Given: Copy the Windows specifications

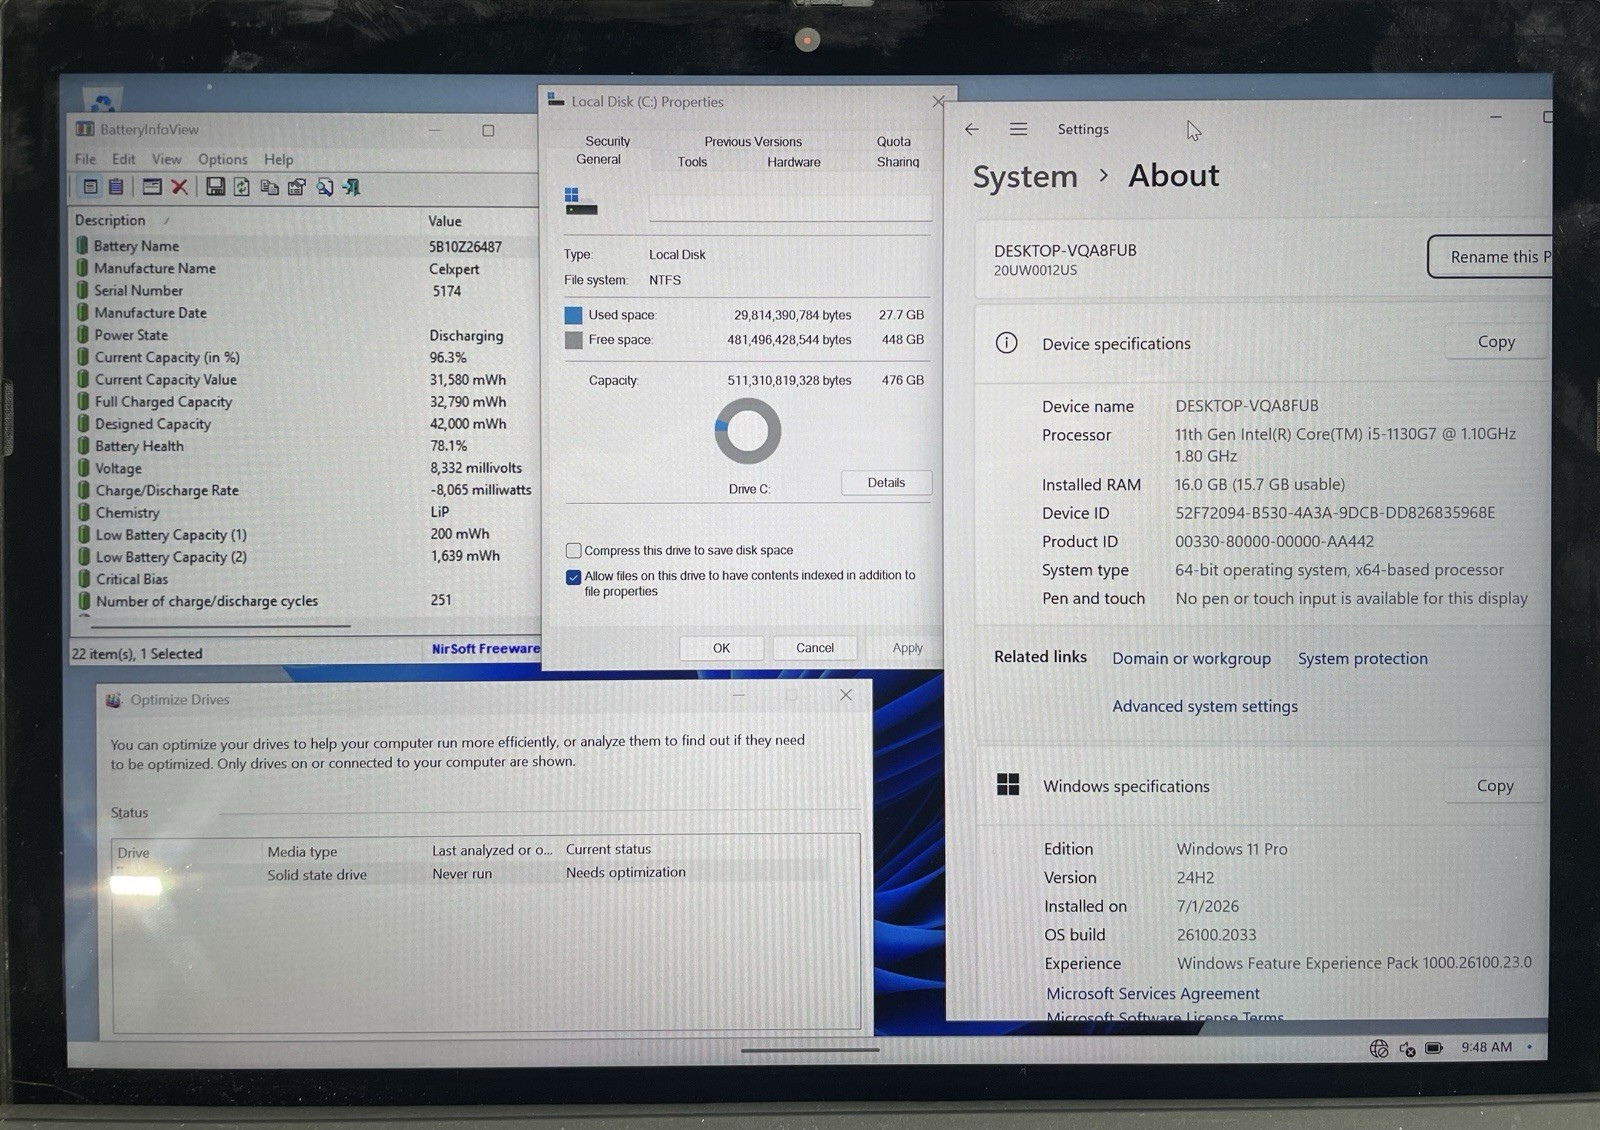Looking at the screenshot, I should [x=1495, y=786].
